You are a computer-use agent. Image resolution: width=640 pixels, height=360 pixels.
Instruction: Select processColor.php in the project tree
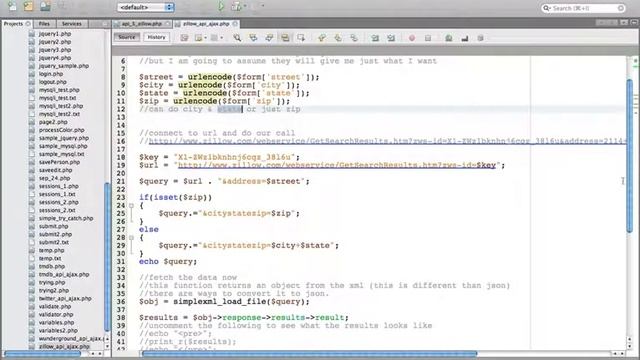click(62, 130)
